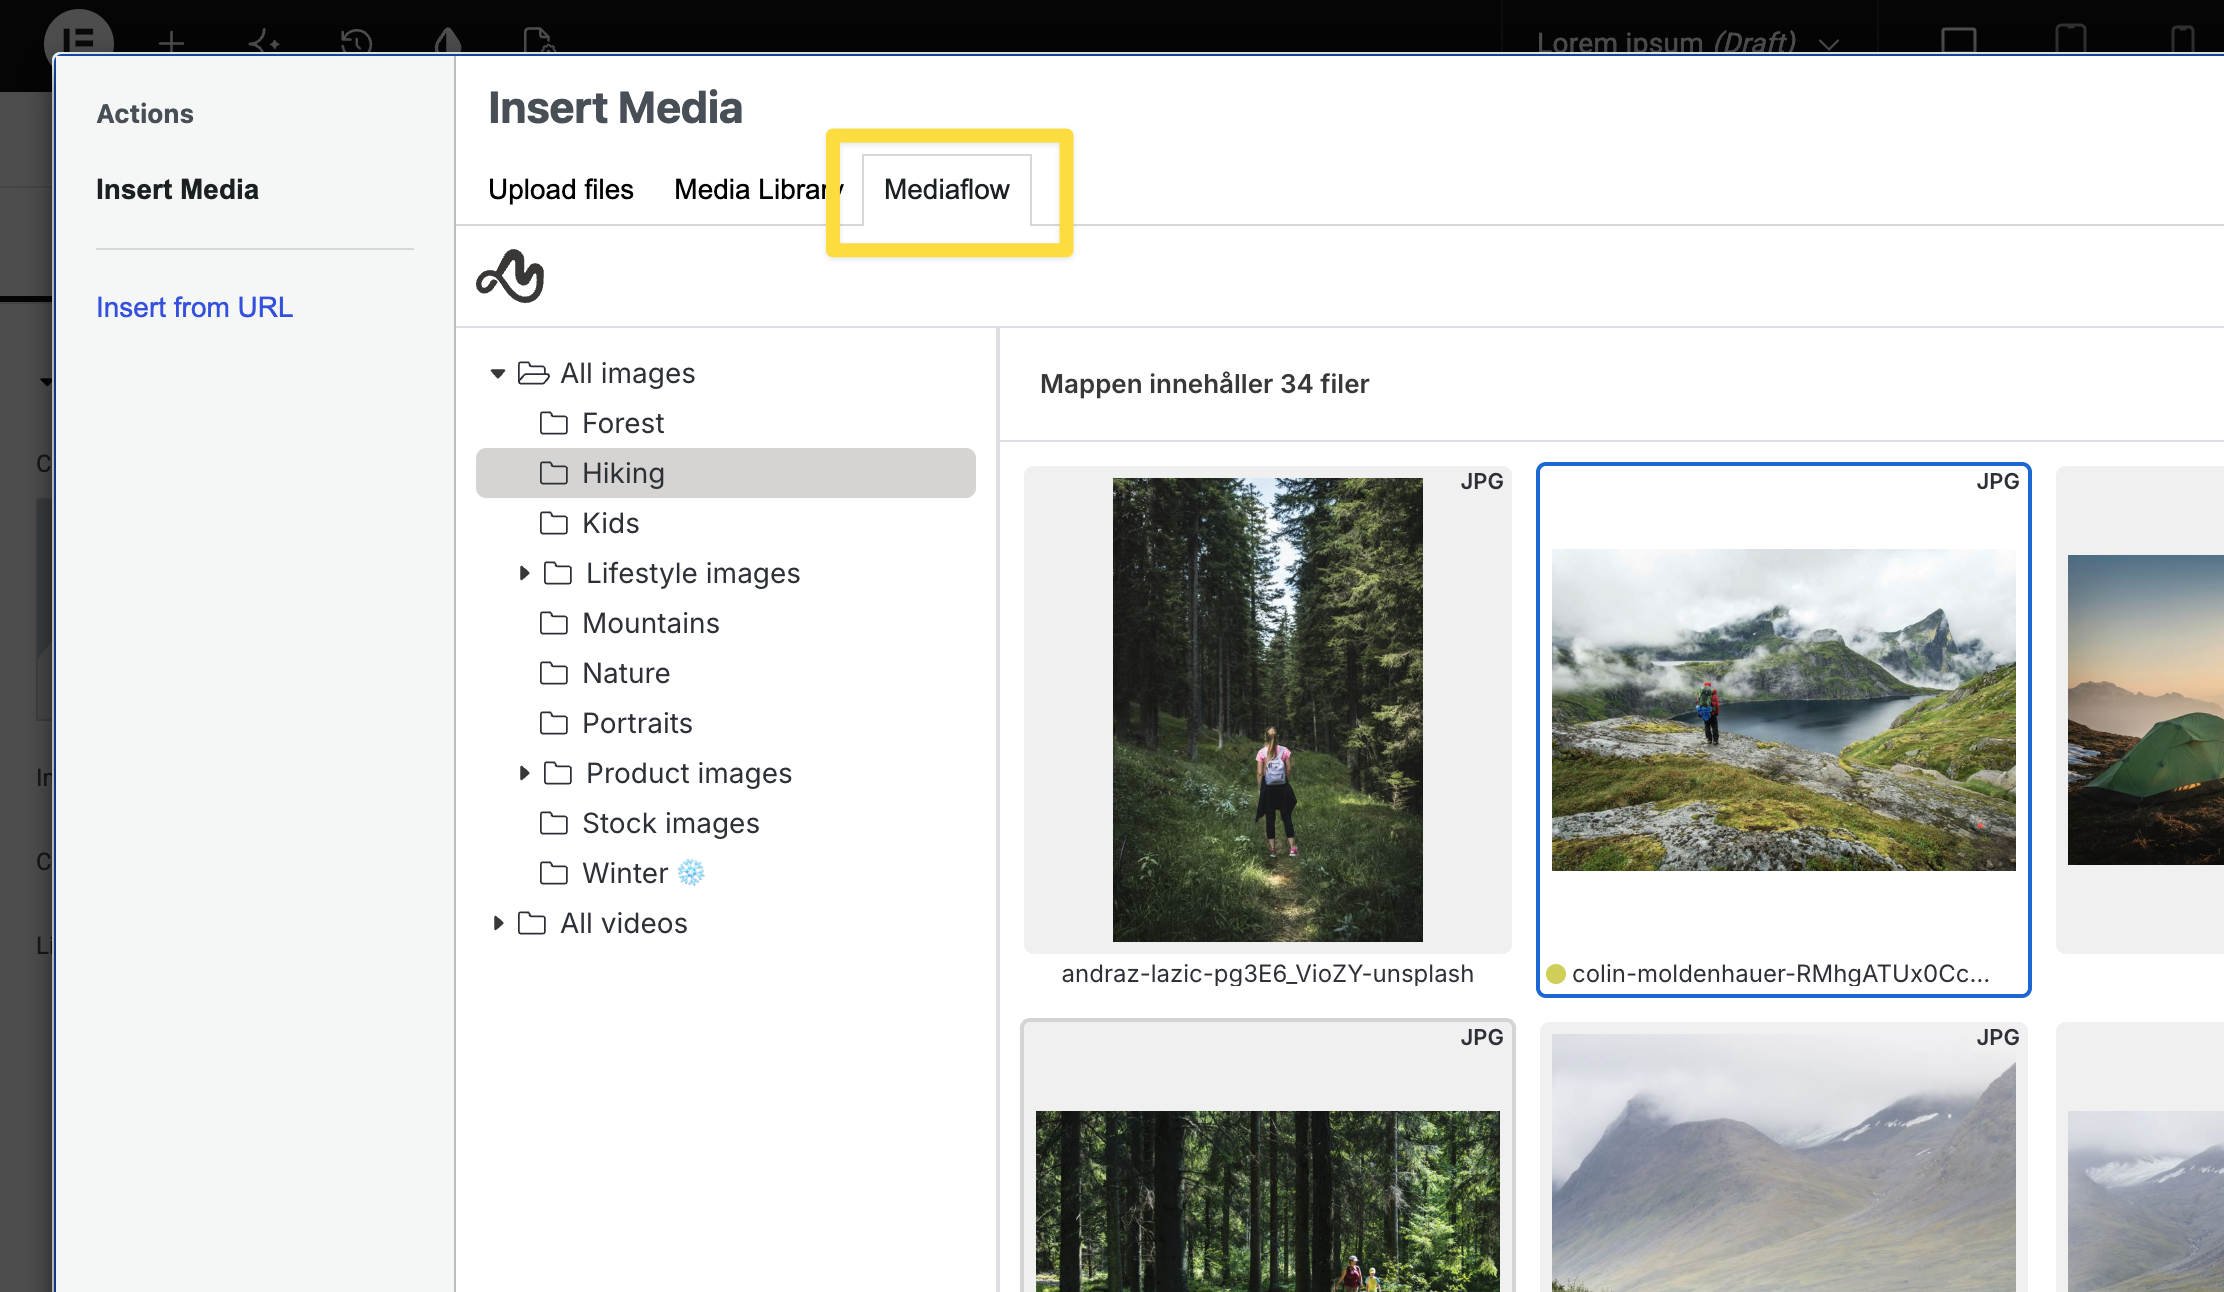Click the plus add-element icon in the top bar
The height and width of the screenshot is (1292, 2224).
click(171, 41)
